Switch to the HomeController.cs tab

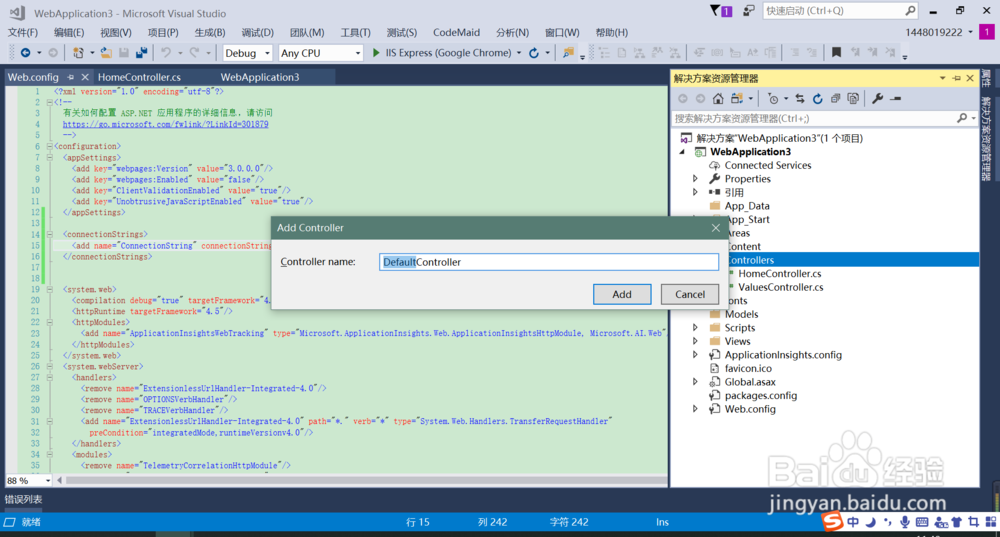point(139,77)
